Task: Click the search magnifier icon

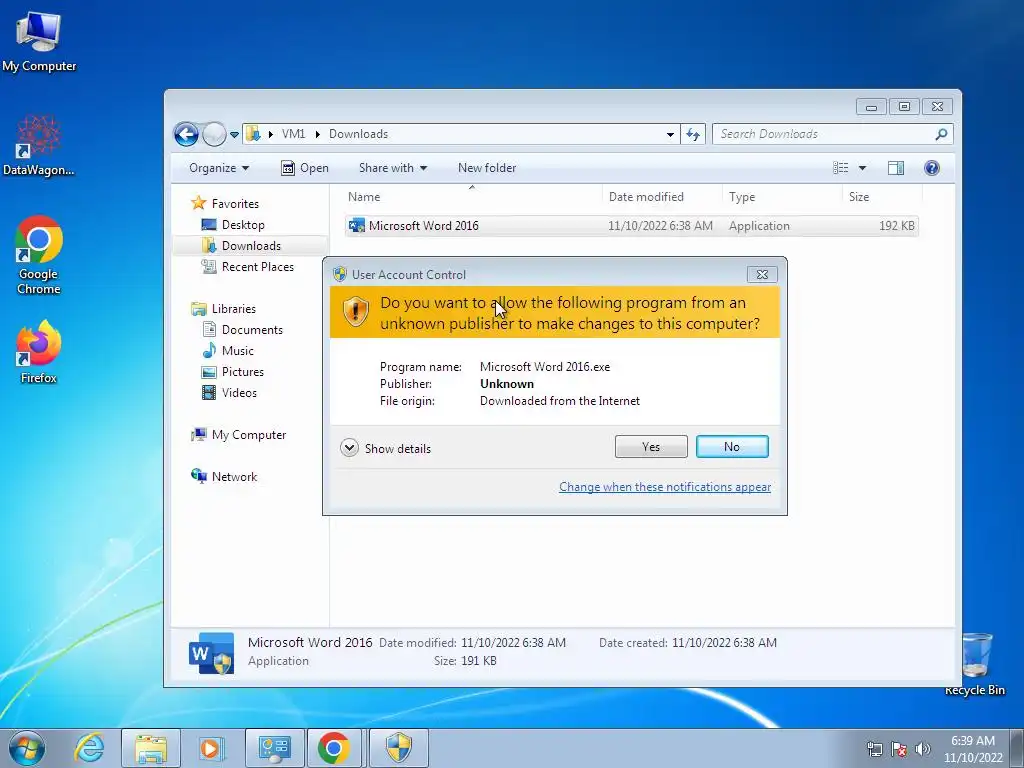Action: click(941, 134)
